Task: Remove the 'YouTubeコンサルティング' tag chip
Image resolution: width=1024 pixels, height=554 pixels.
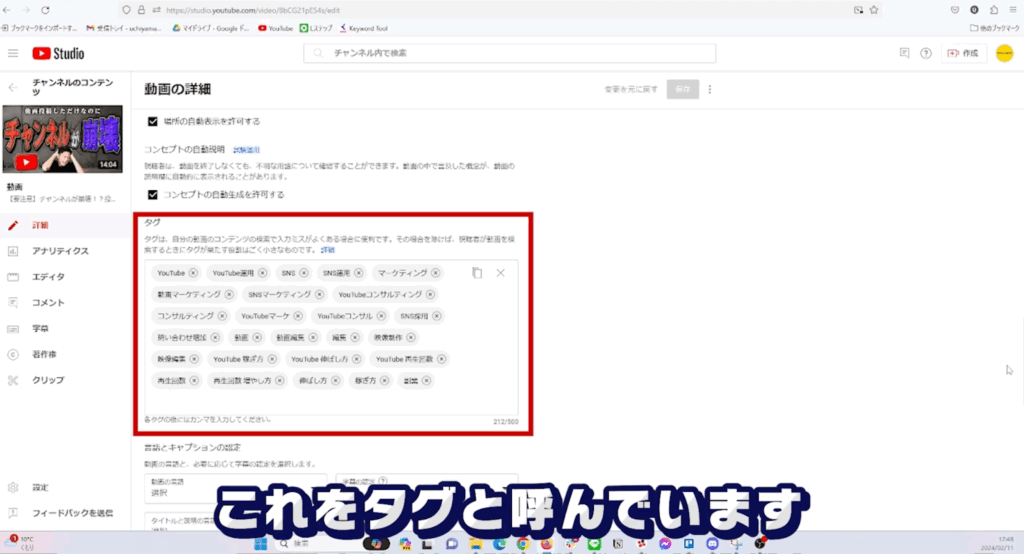Action: [430, 295]
